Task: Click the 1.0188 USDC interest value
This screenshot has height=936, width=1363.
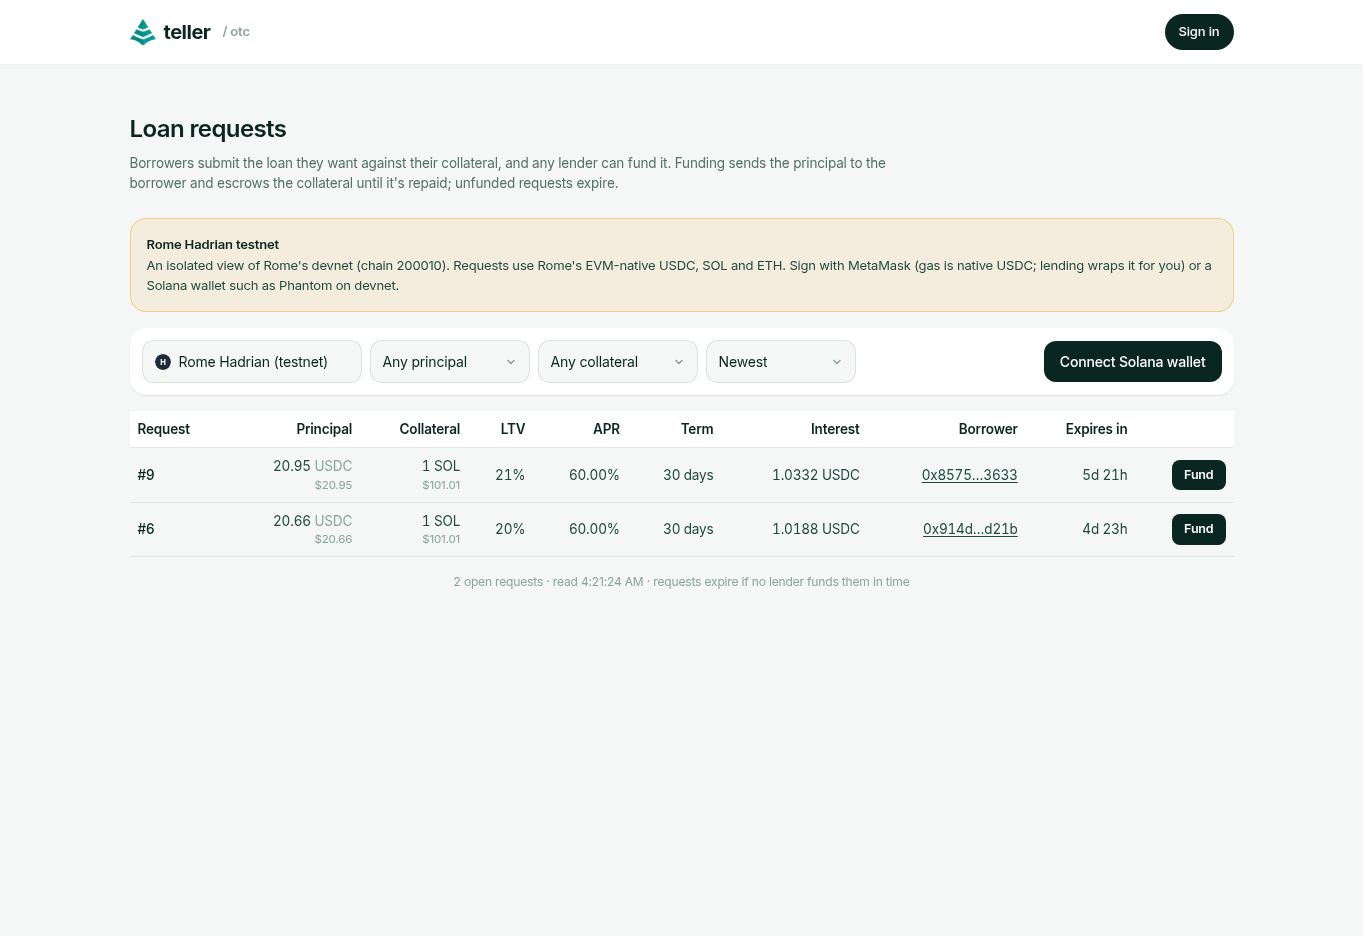Action: click(816, 529)
